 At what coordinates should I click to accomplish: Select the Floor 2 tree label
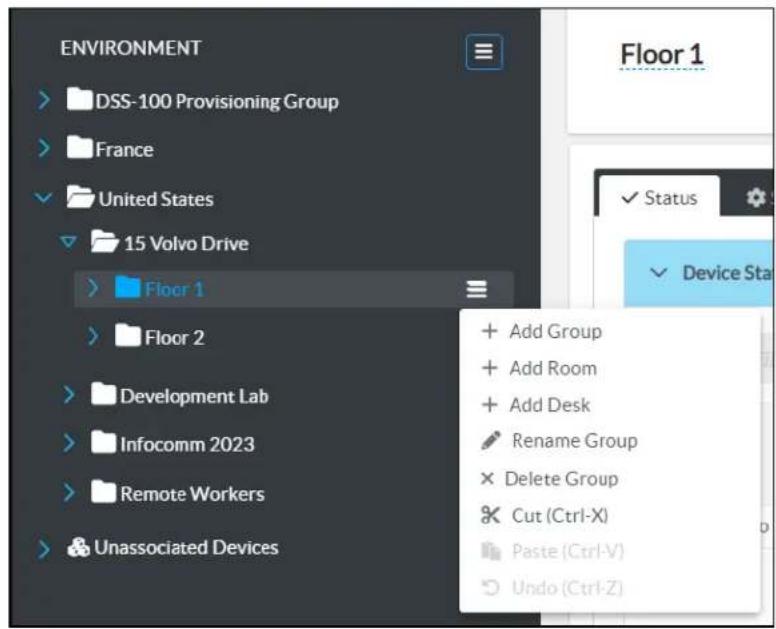pos(174,338)
